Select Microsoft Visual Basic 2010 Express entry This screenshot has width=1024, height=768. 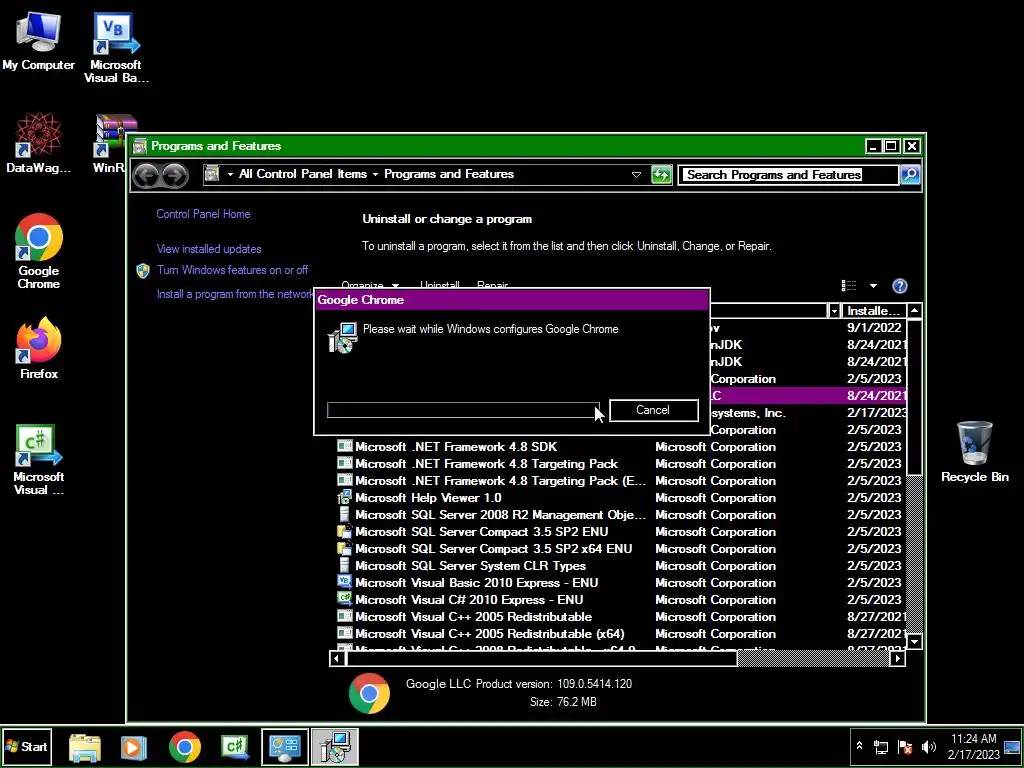(618, 583)
